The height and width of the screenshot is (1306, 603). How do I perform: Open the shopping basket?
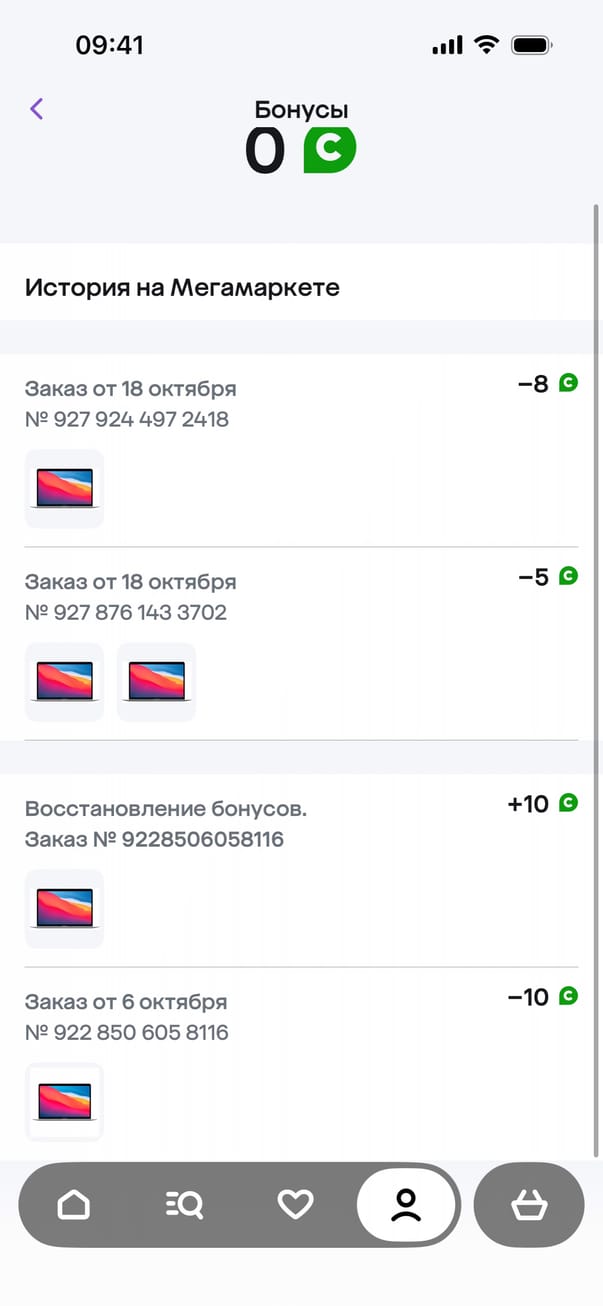pyautogui.click(x=528, y=1206)
